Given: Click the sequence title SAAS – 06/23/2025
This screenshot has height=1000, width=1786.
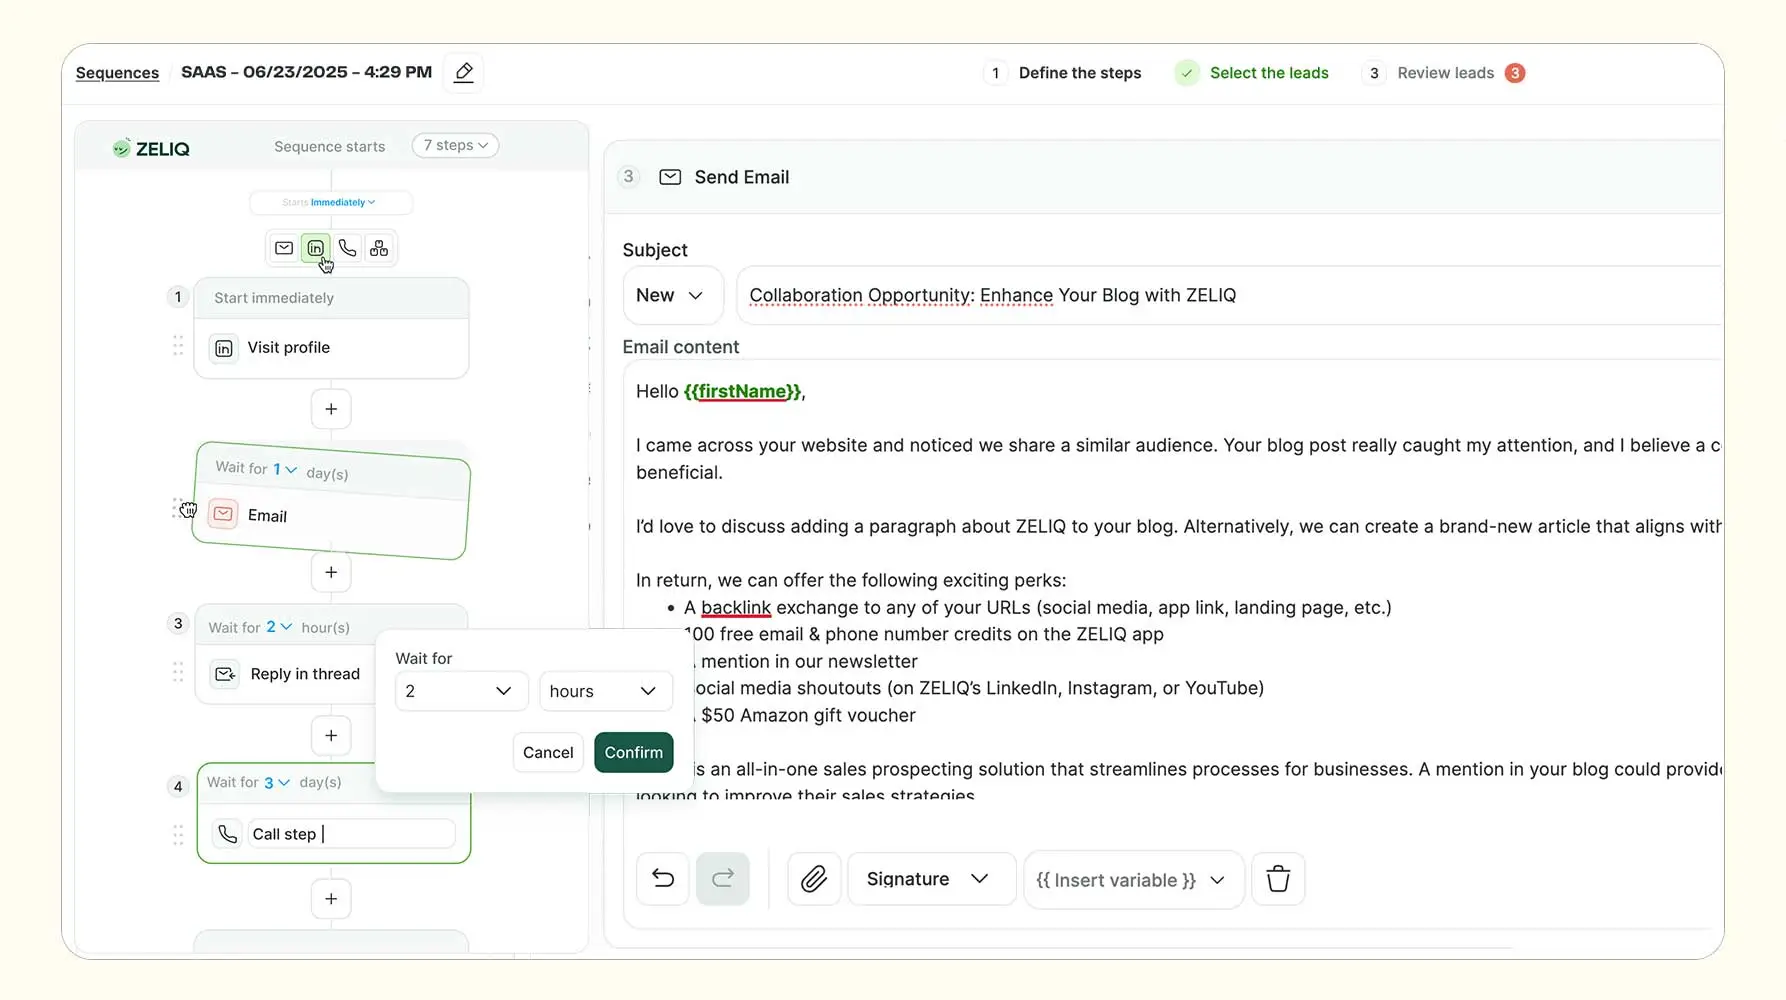Looking at the screenshot, I should [306, 72].
